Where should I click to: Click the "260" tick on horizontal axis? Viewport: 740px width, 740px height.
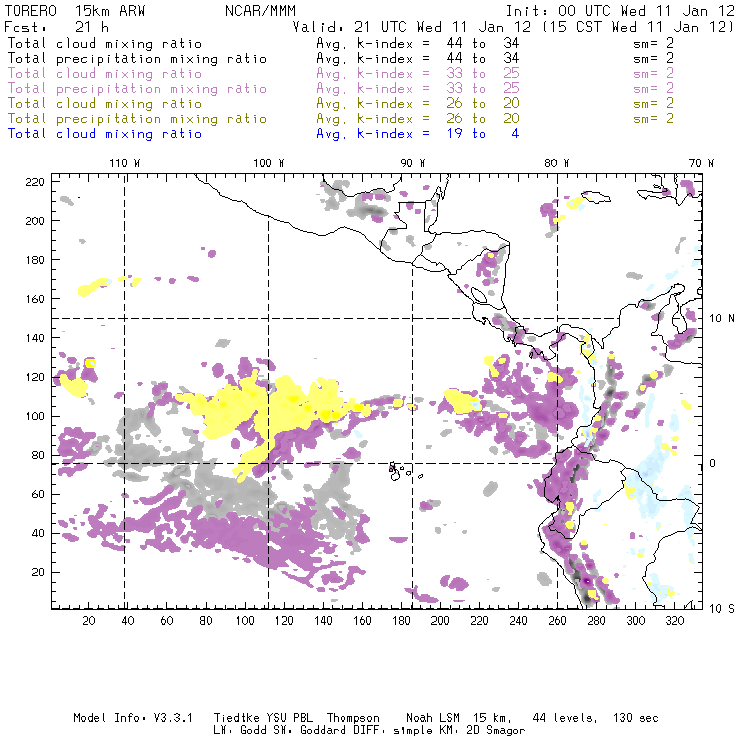click(x=557, y=621)
